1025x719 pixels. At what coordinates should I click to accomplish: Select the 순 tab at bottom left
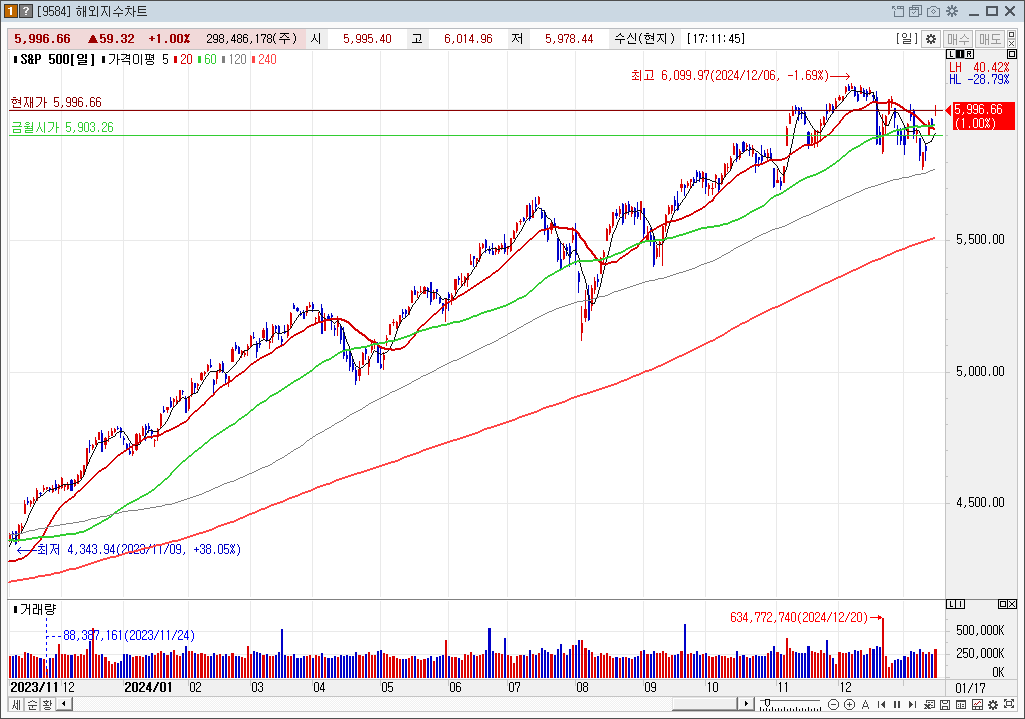click(x=31, y=705)
